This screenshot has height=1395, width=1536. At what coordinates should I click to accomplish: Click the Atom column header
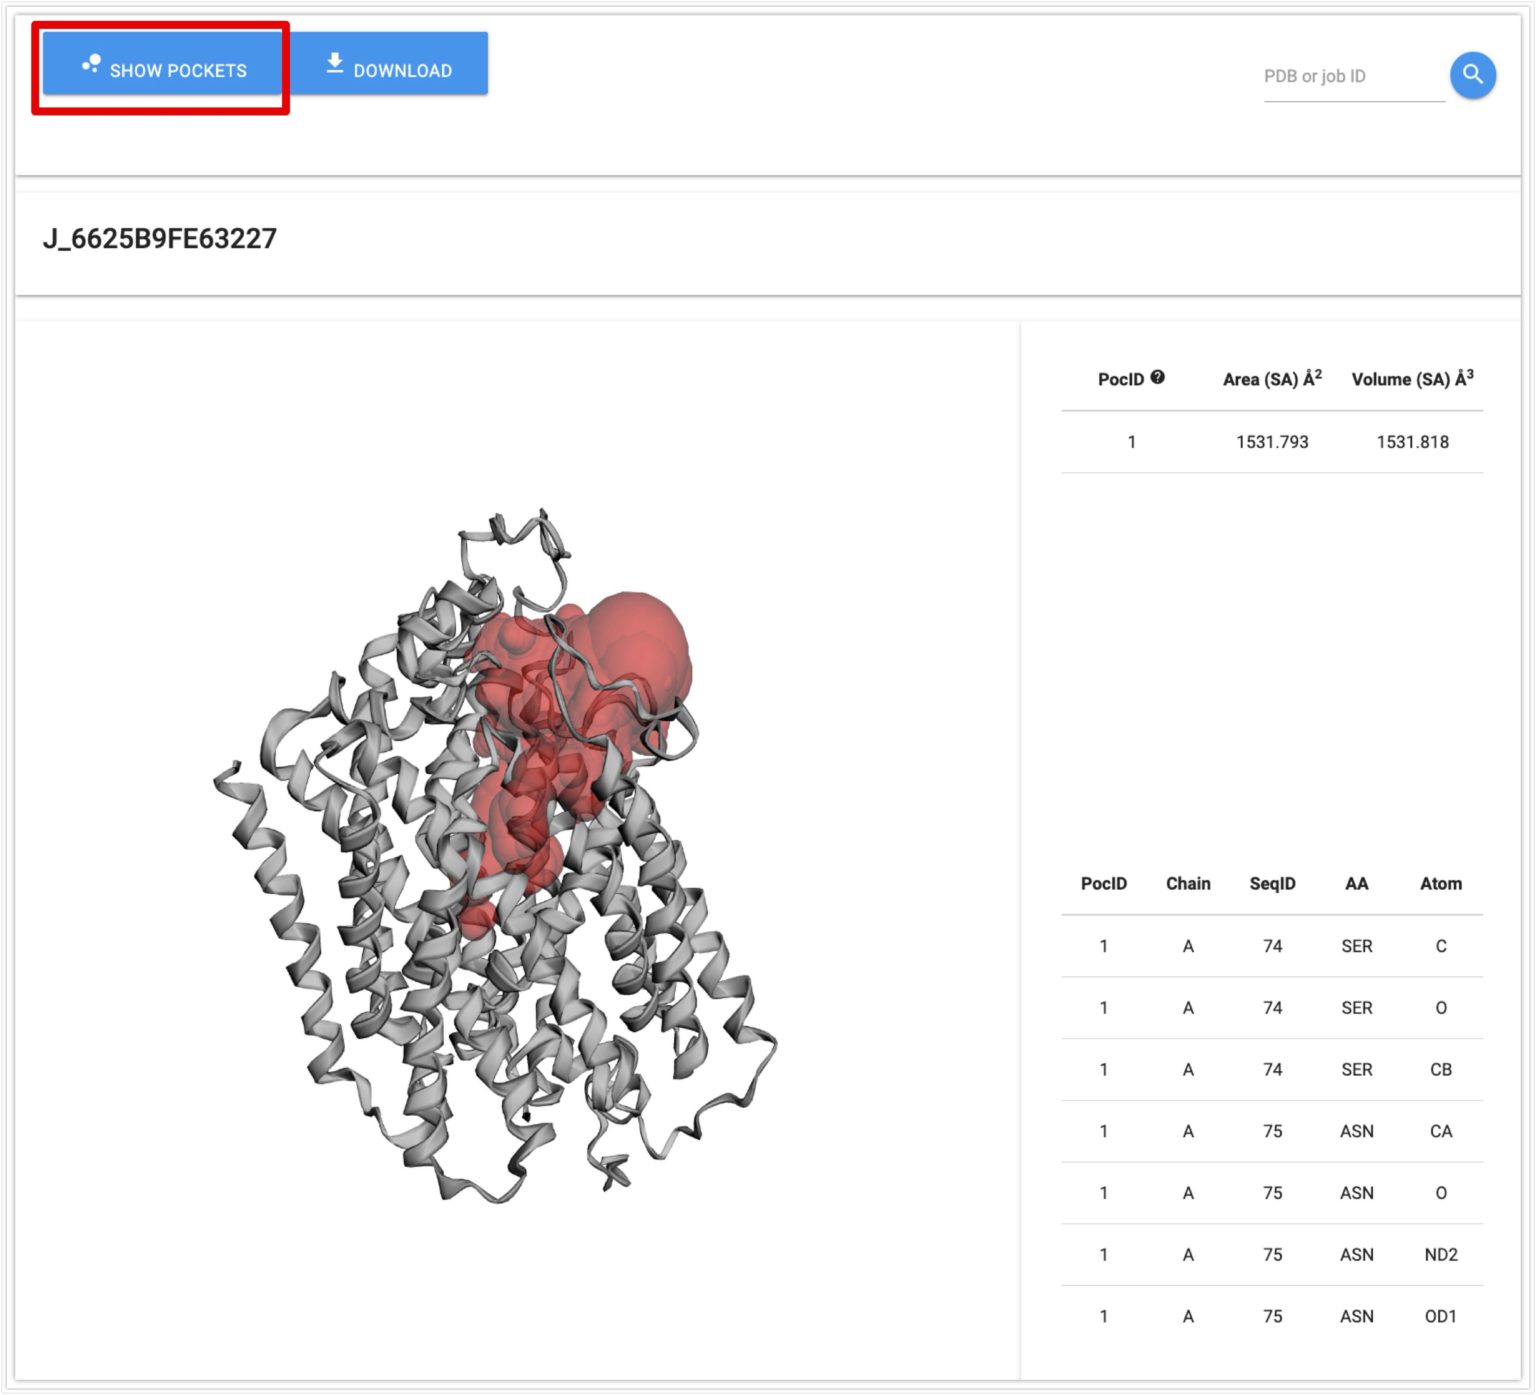(1440, 883)
